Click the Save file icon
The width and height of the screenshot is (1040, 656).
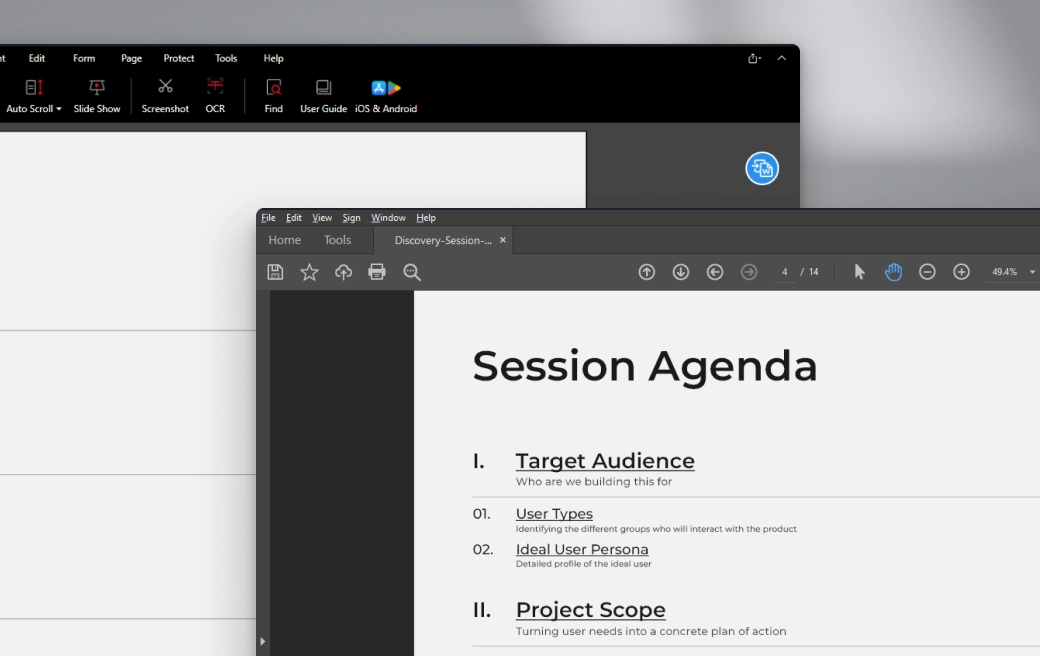275,272
